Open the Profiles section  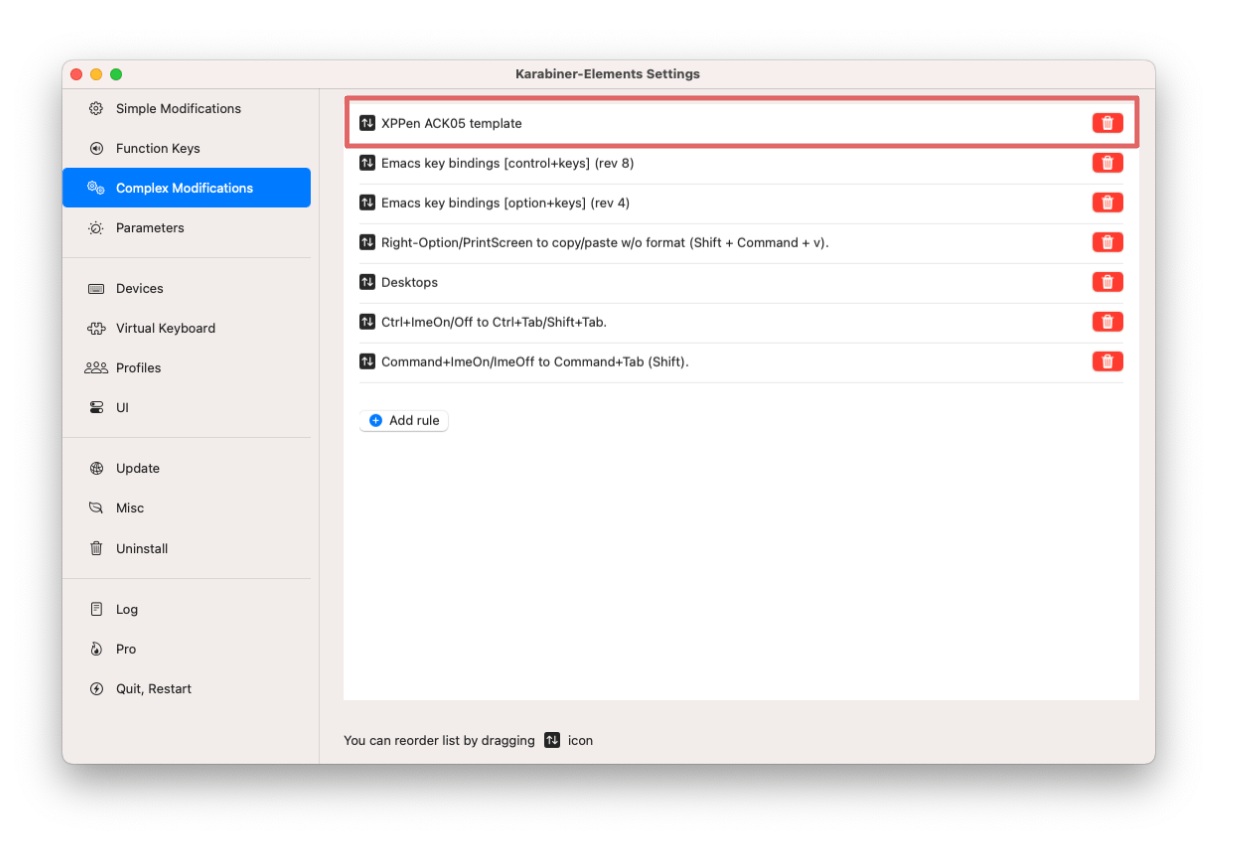(x=186, y=368)
